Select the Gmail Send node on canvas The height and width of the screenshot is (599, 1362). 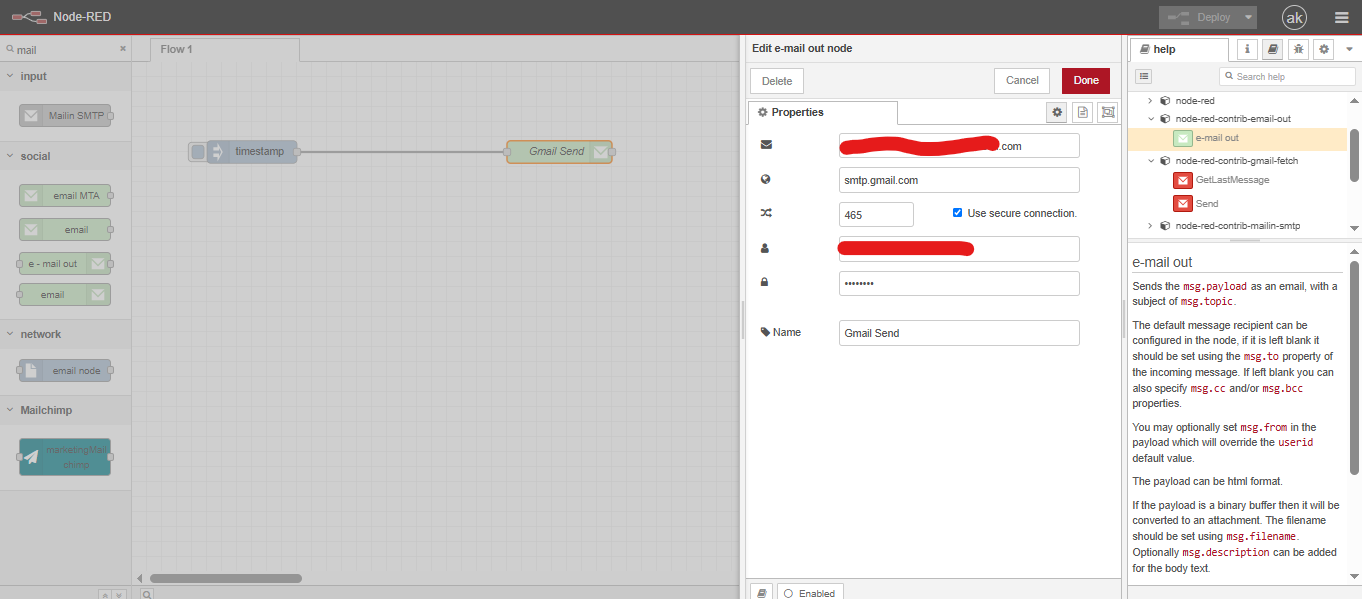pyautogui.click(x=560, y=152)
